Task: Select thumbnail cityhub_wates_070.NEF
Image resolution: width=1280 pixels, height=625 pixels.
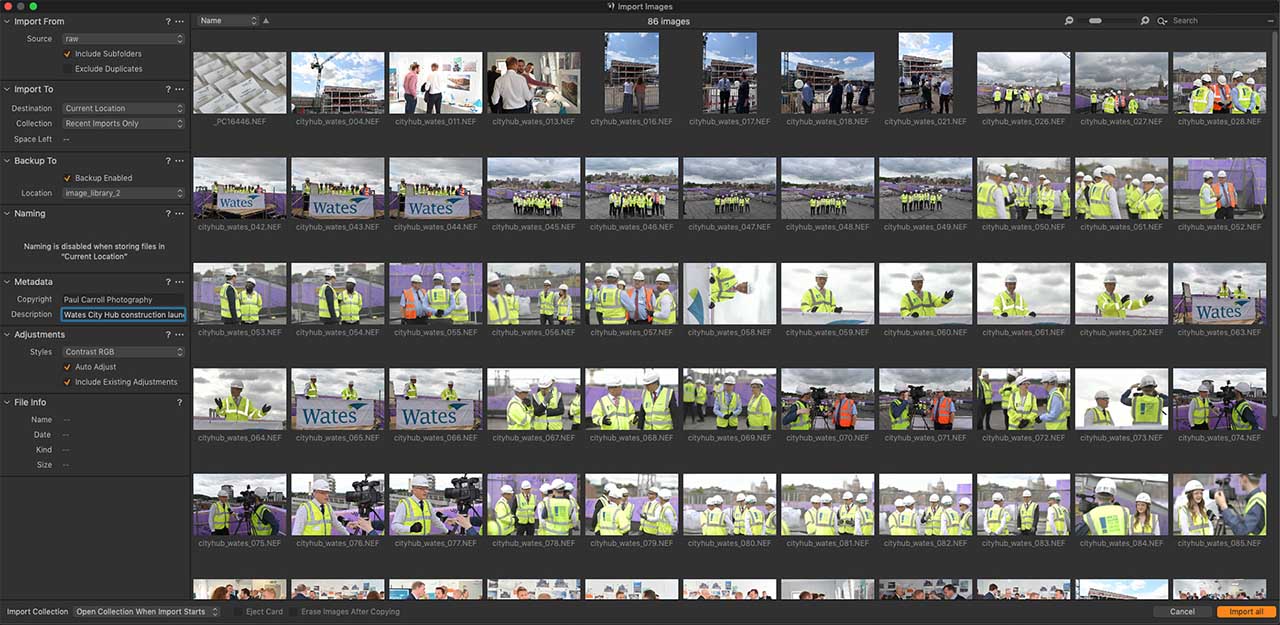Action: pos(827,400)
